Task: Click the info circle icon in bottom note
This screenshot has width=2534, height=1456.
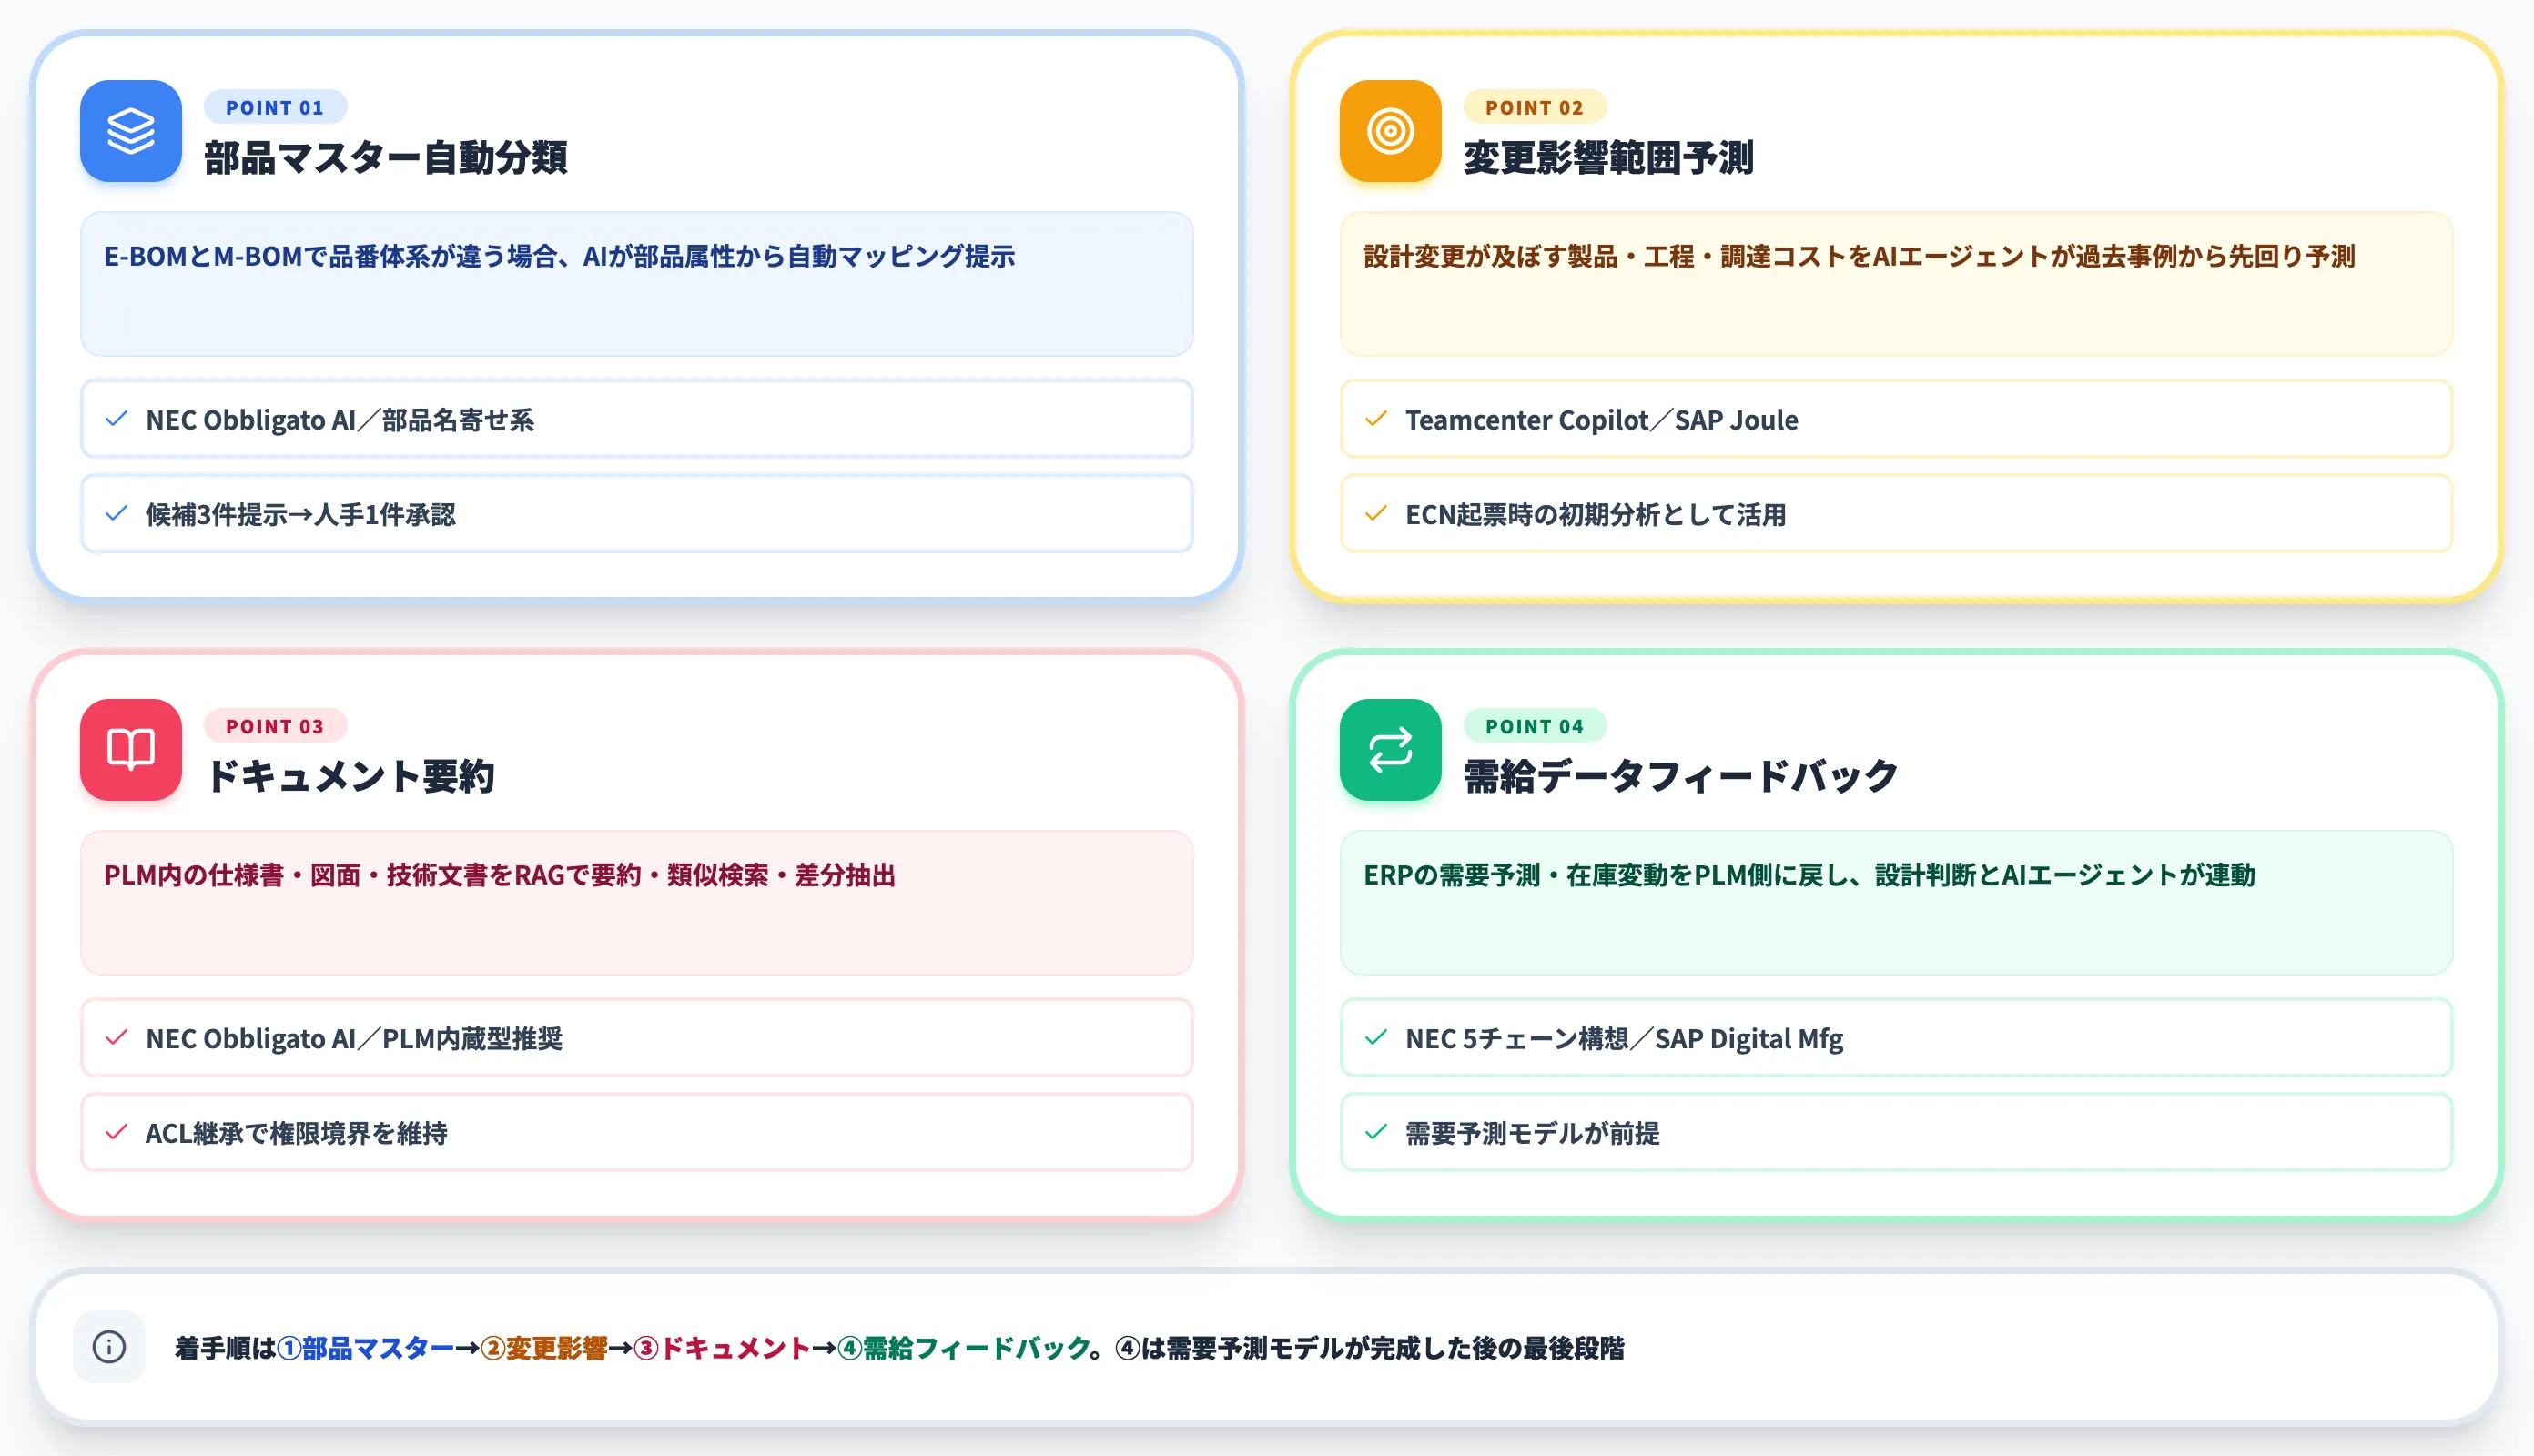Action: tap(109, 1347)
